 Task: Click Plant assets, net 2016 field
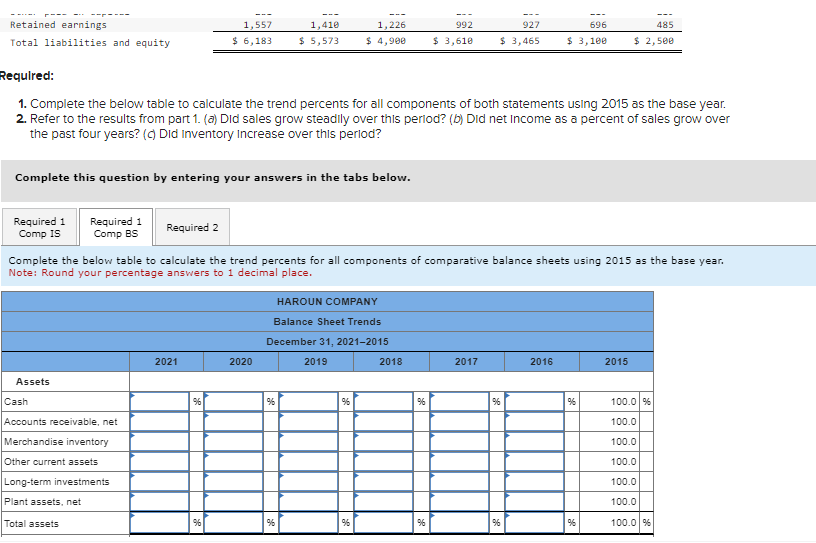[534, 501]
